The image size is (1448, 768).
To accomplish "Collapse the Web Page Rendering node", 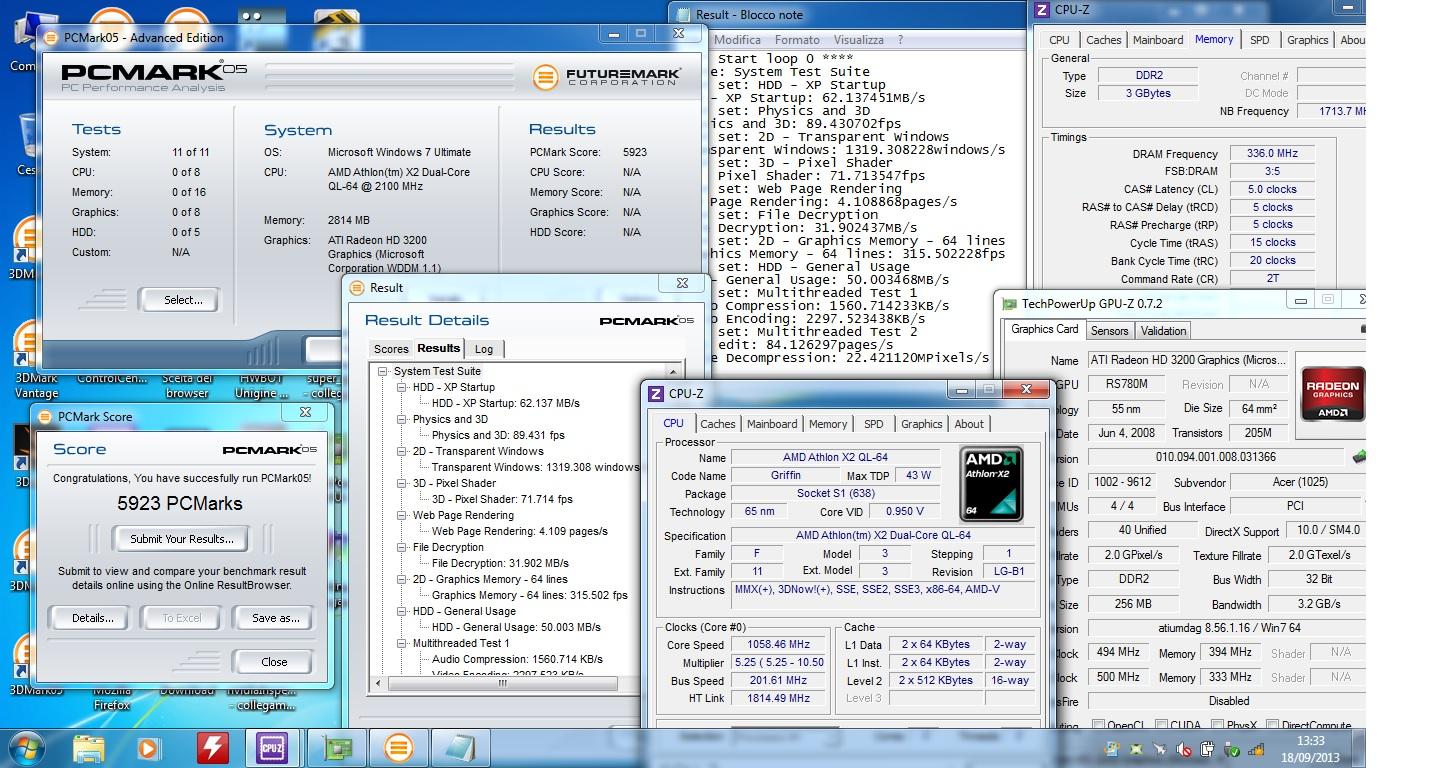I will [x=401, y=515].
